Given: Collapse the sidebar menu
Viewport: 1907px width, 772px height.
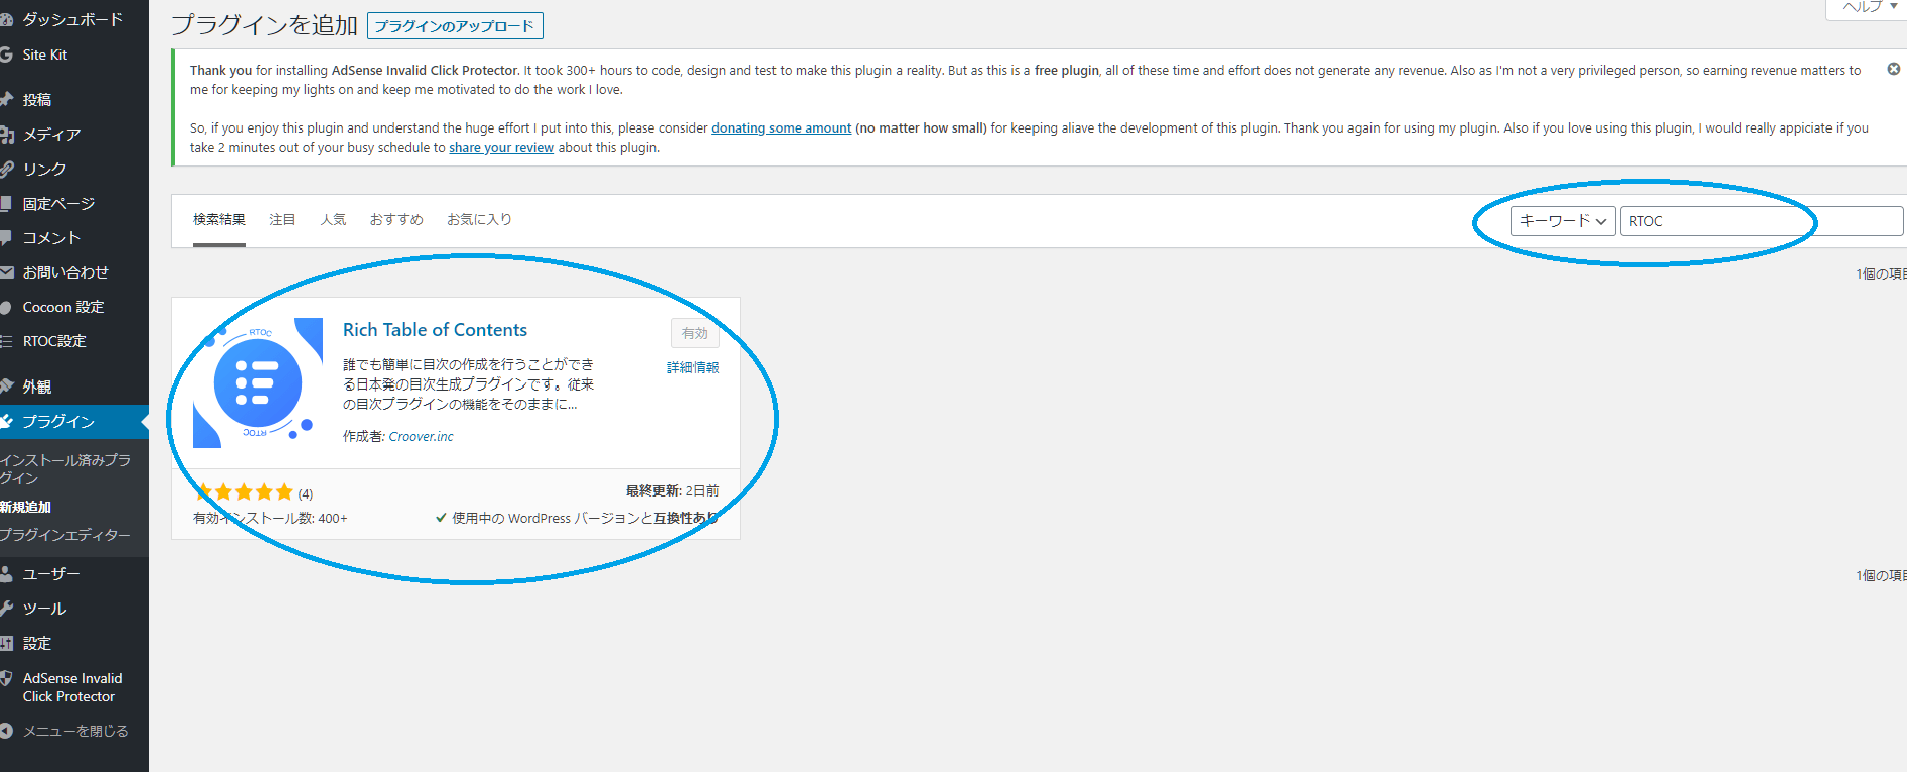Looking at the screenshot, I should (66, 732).
